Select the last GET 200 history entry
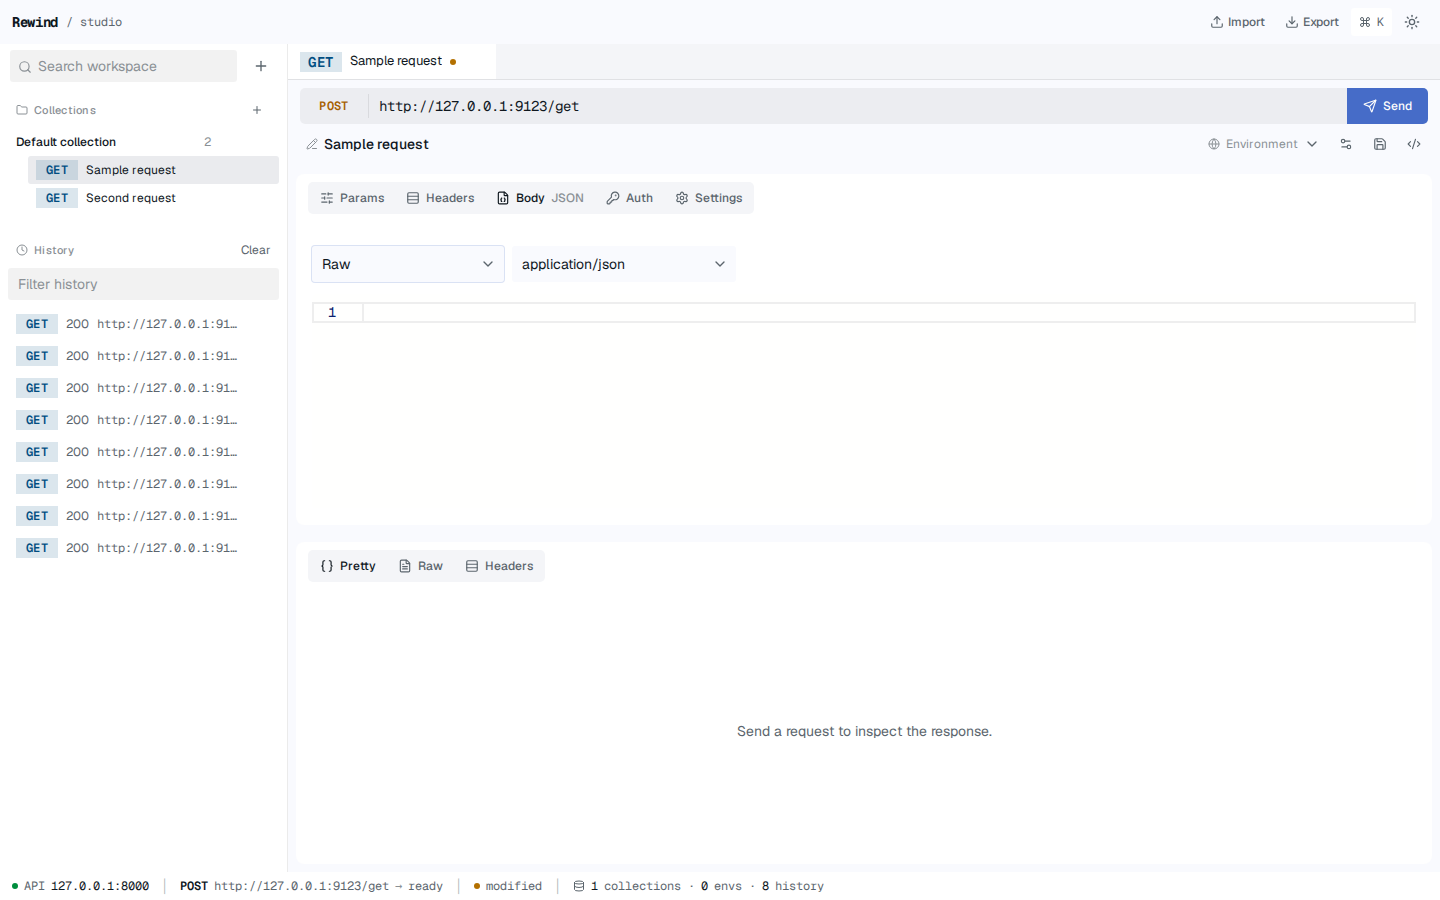This screenshot has width=1440, height=900. click(x=143, y=548)
